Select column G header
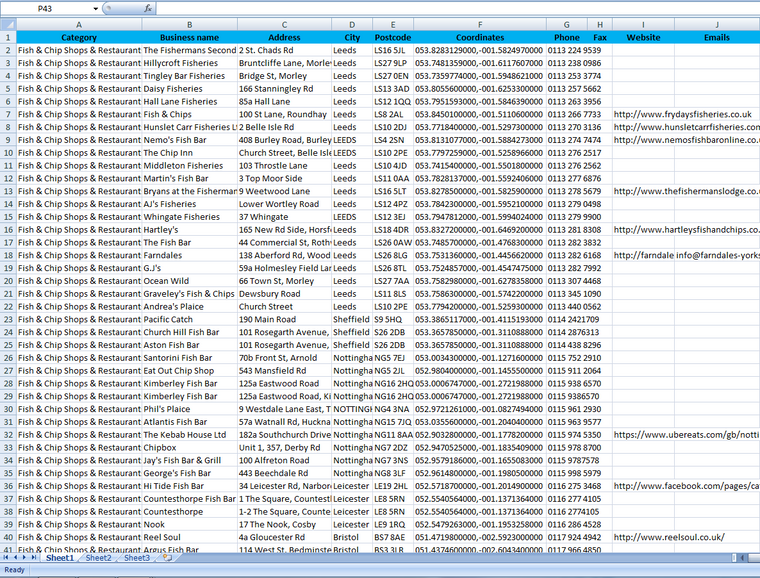 pos(567,25)
